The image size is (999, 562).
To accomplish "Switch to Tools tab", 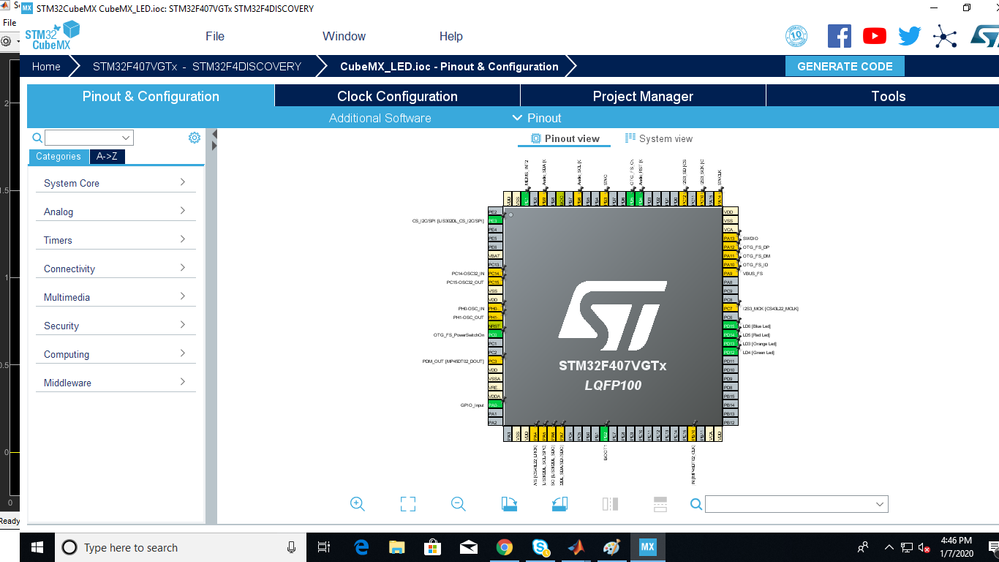I will click(888, 96).
